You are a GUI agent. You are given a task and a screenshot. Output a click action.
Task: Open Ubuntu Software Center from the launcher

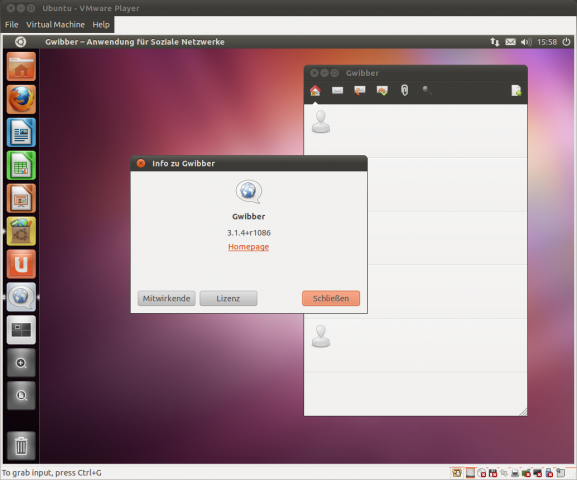(21, 231)
